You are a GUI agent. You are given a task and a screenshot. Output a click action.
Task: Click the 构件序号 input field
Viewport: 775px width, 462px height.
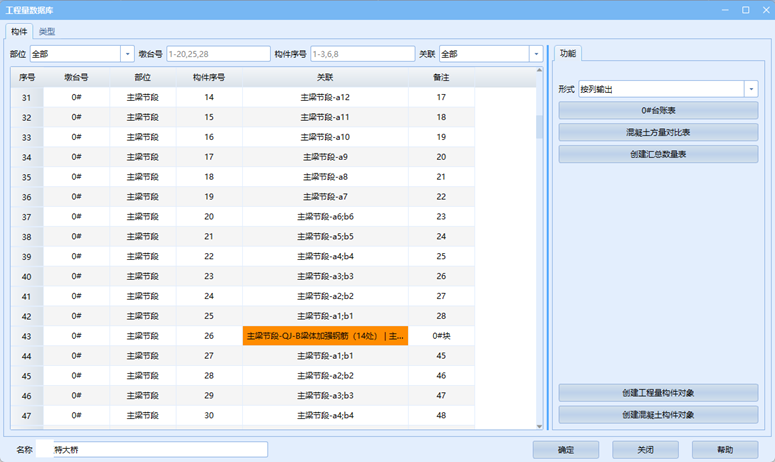362,54
